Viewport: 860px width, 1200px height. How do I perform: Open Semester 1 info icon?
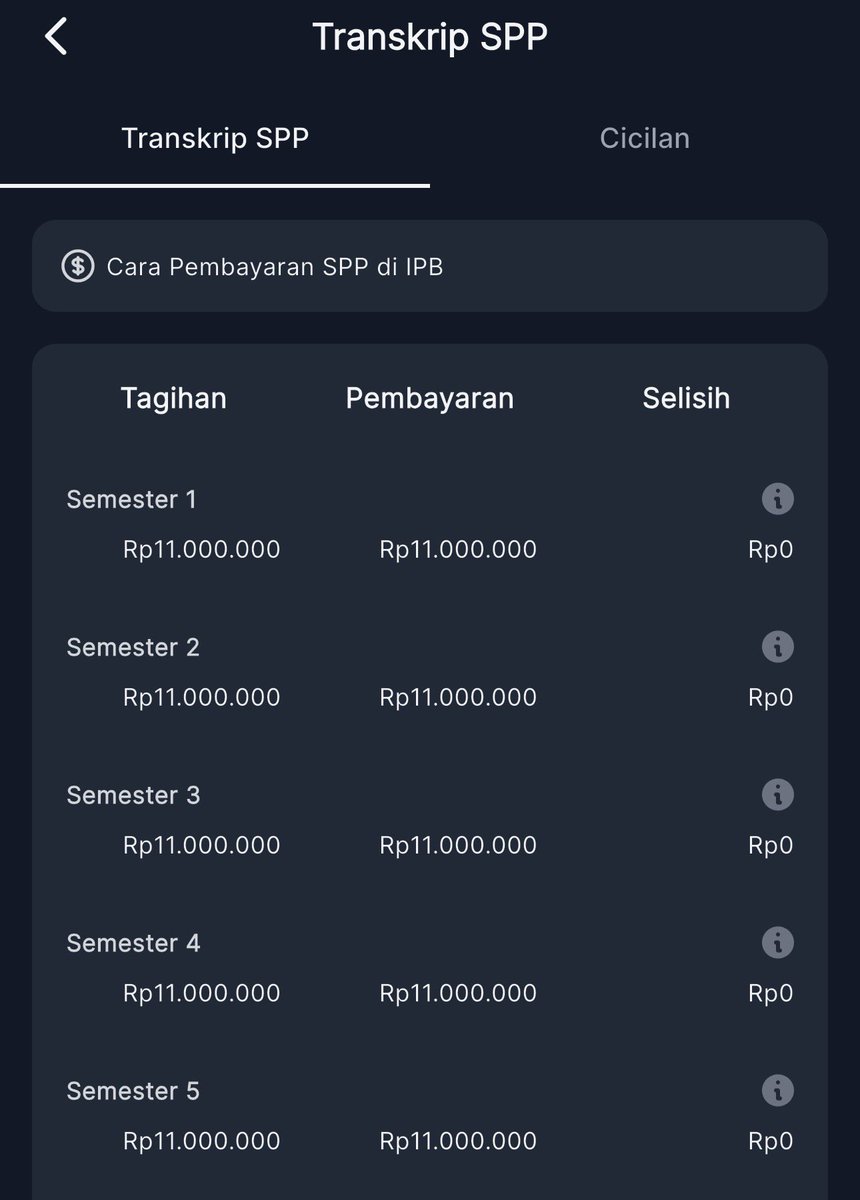click(x=777, y=498)
